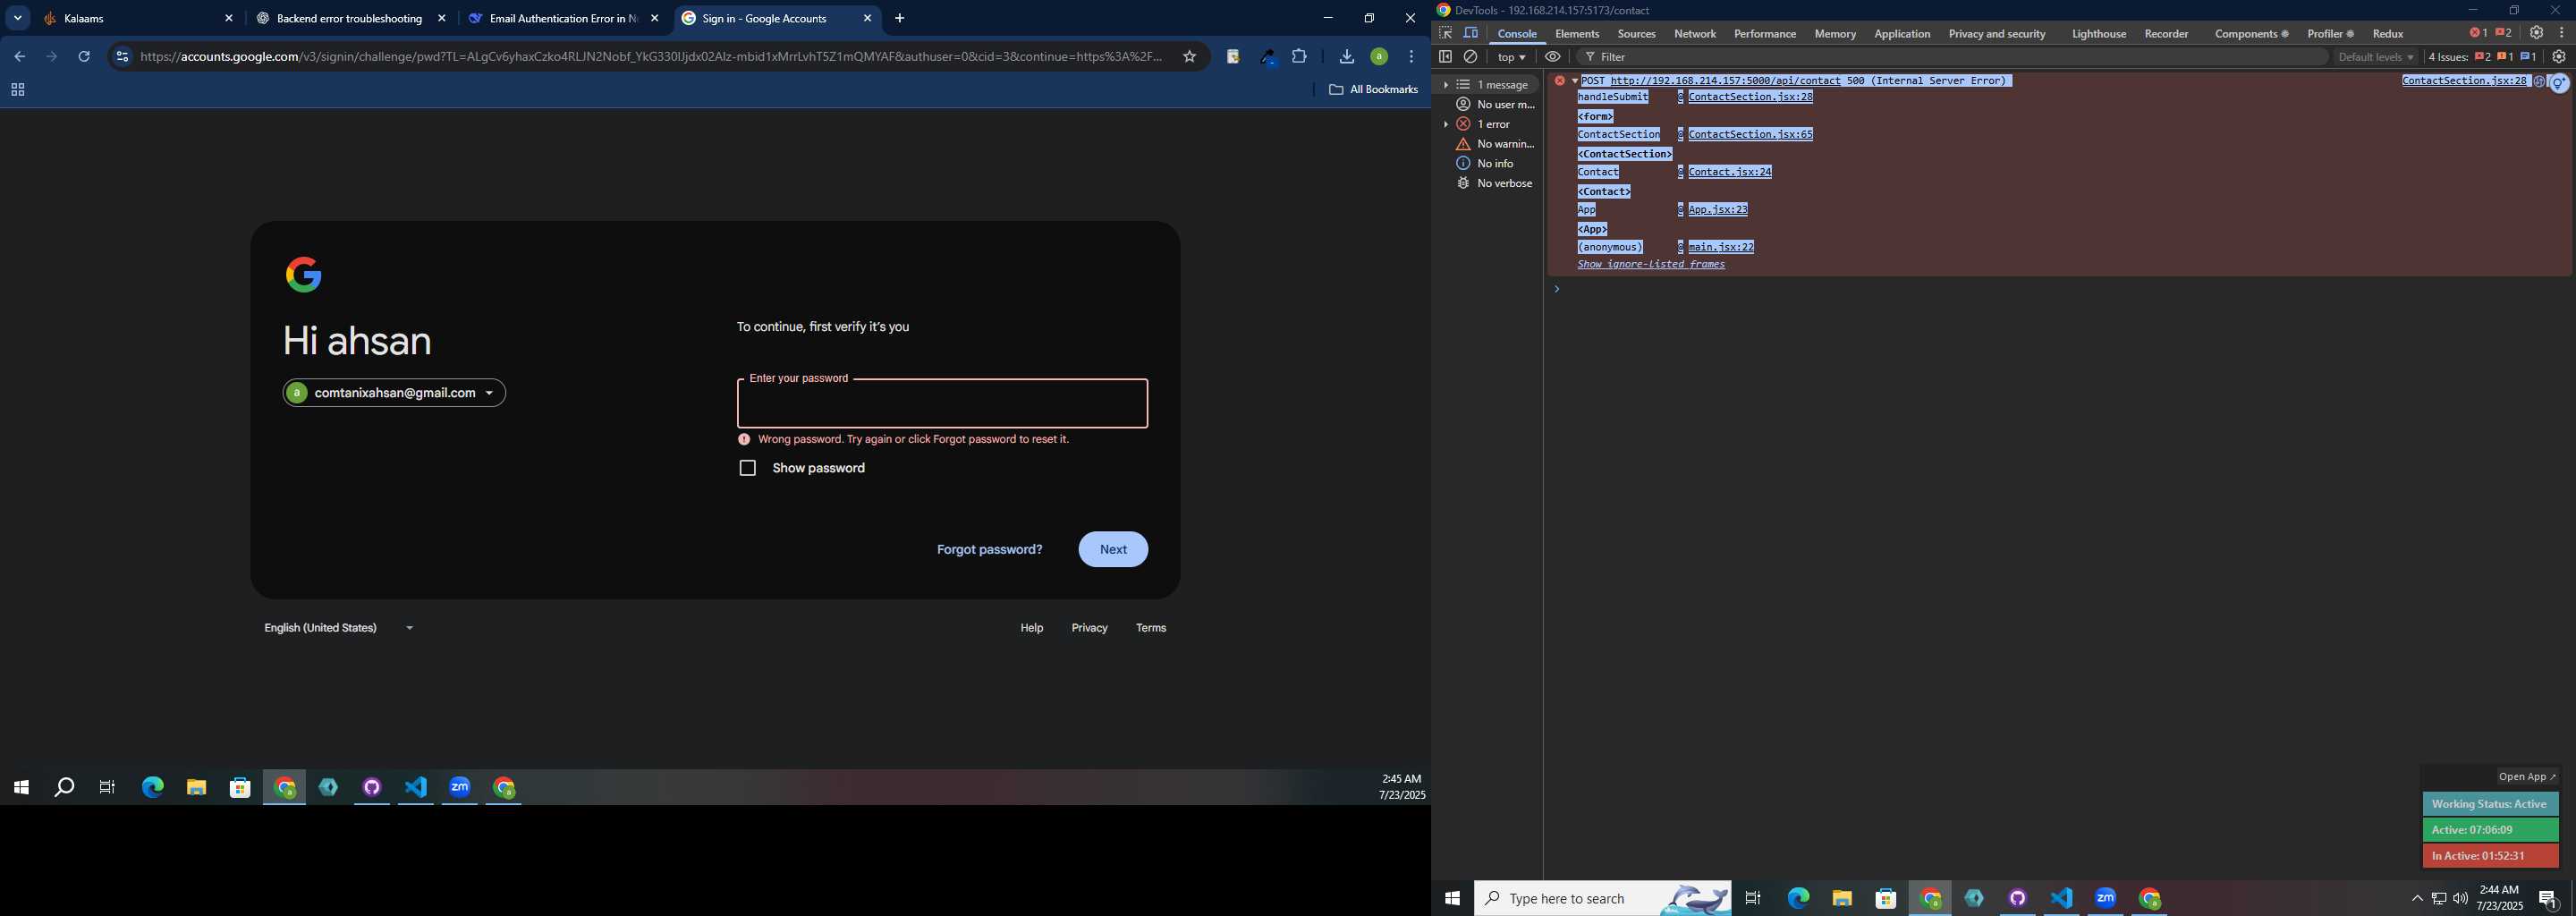Switch to Email Authentication Error tab
The width and height of the screenshot is (2576, 916).
coord(563,18)
